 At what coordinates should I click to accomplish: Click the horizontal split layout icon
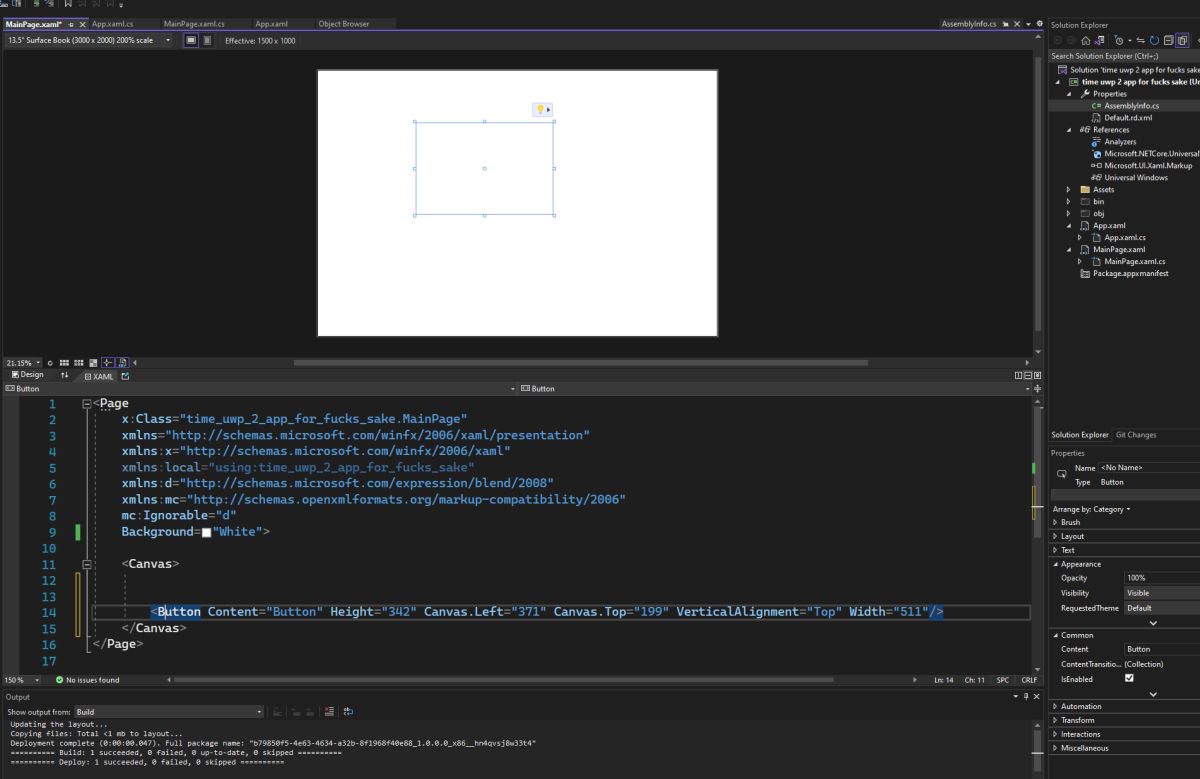(1029, 375)
